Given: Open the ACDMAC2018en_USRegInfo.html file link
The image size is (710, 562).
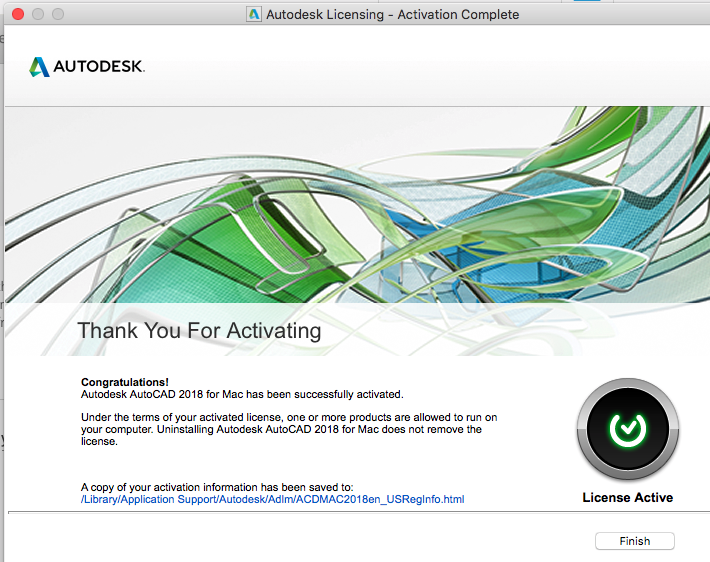Looking at the screenshot, I should (273, 499).
